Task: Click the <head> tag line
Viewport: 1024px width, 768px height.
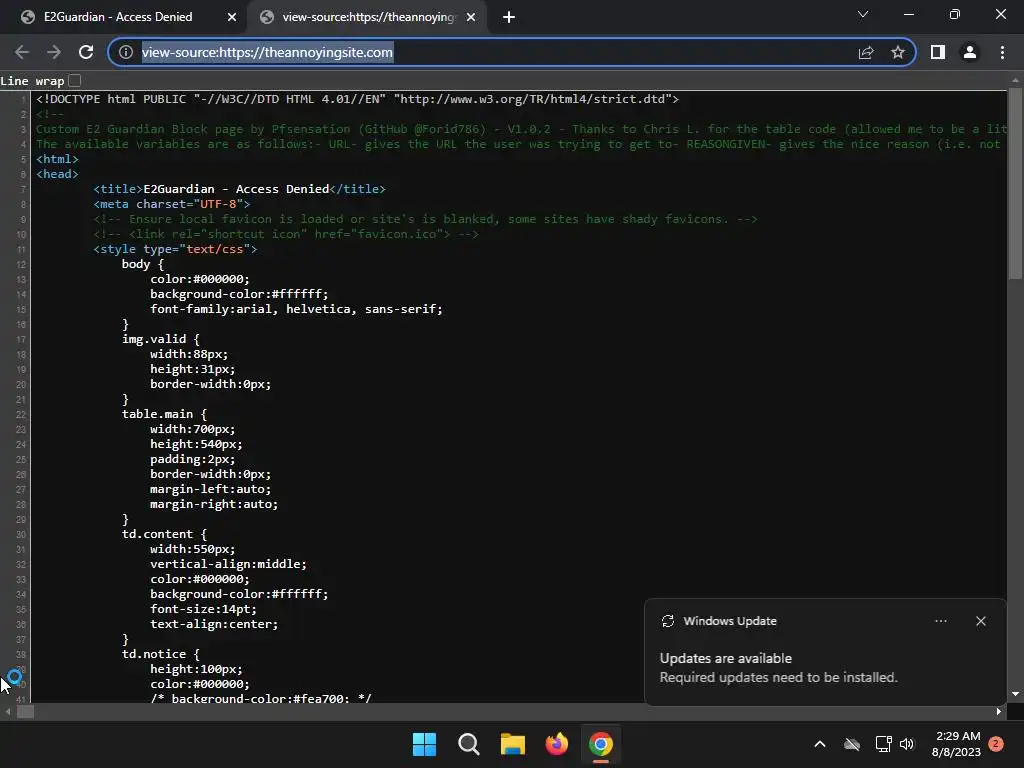Action: point(57,174)
